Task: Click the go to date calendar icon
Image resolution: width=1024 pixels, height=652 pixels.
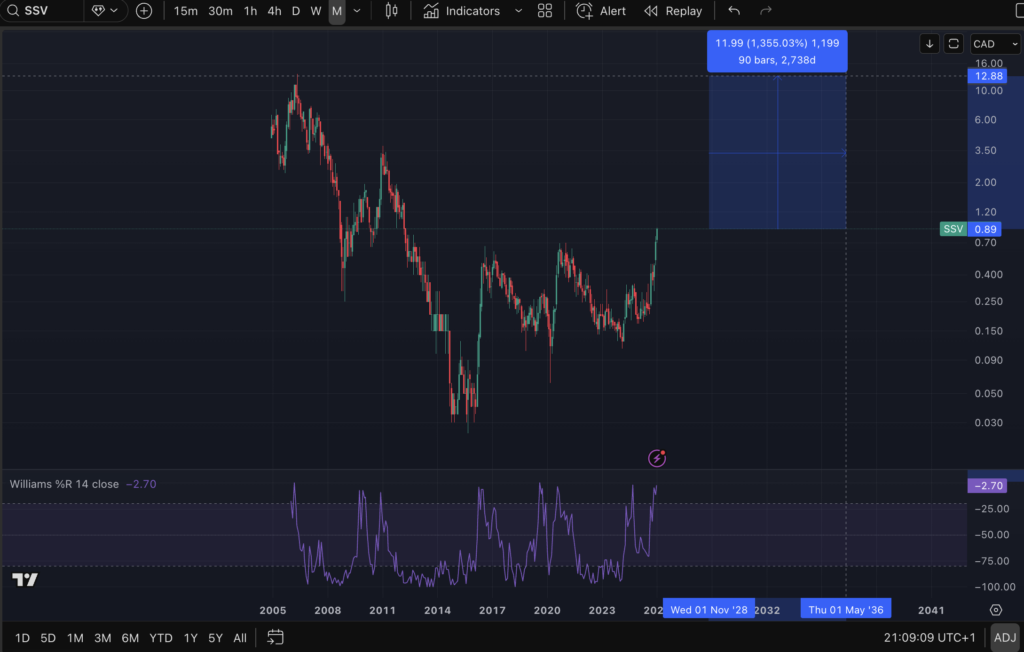Action: (x=276, y=637)
